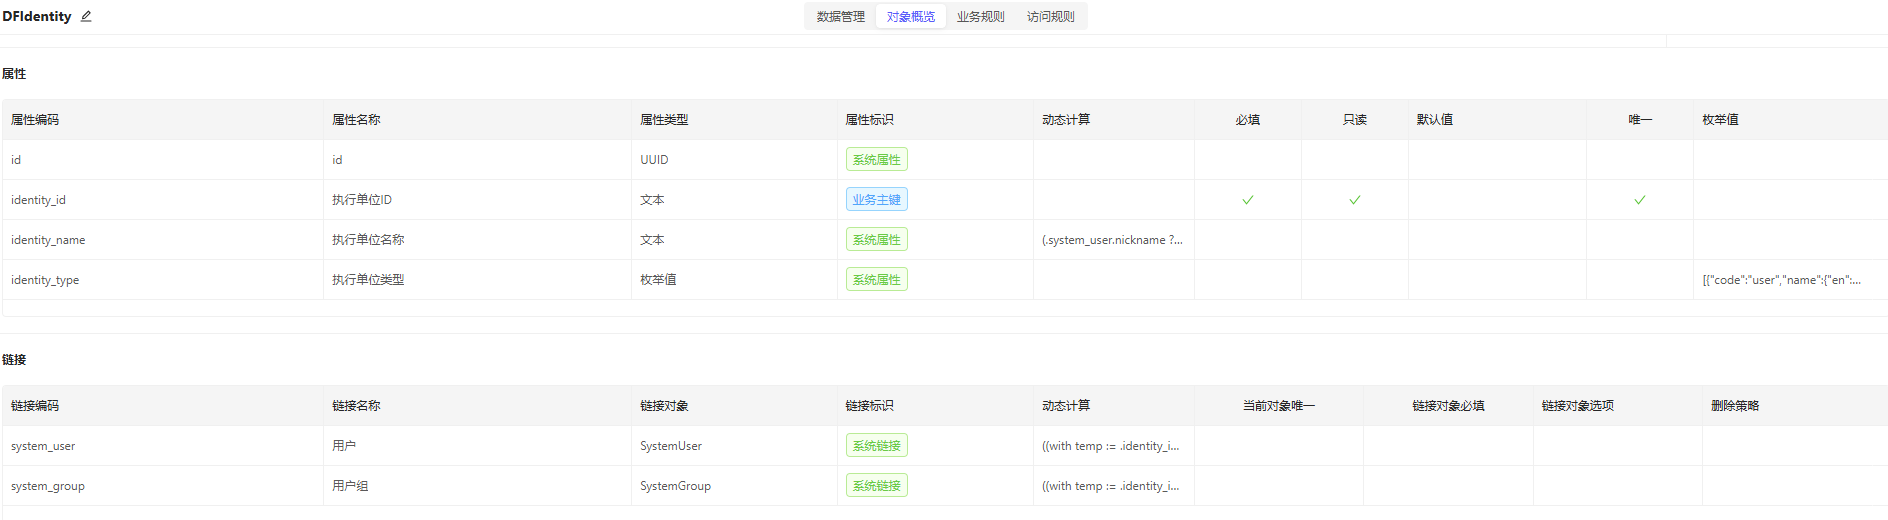Click the 链接对象必填 column header
This screenshot has height=520, width=1888.
(x=1448, y=405)
